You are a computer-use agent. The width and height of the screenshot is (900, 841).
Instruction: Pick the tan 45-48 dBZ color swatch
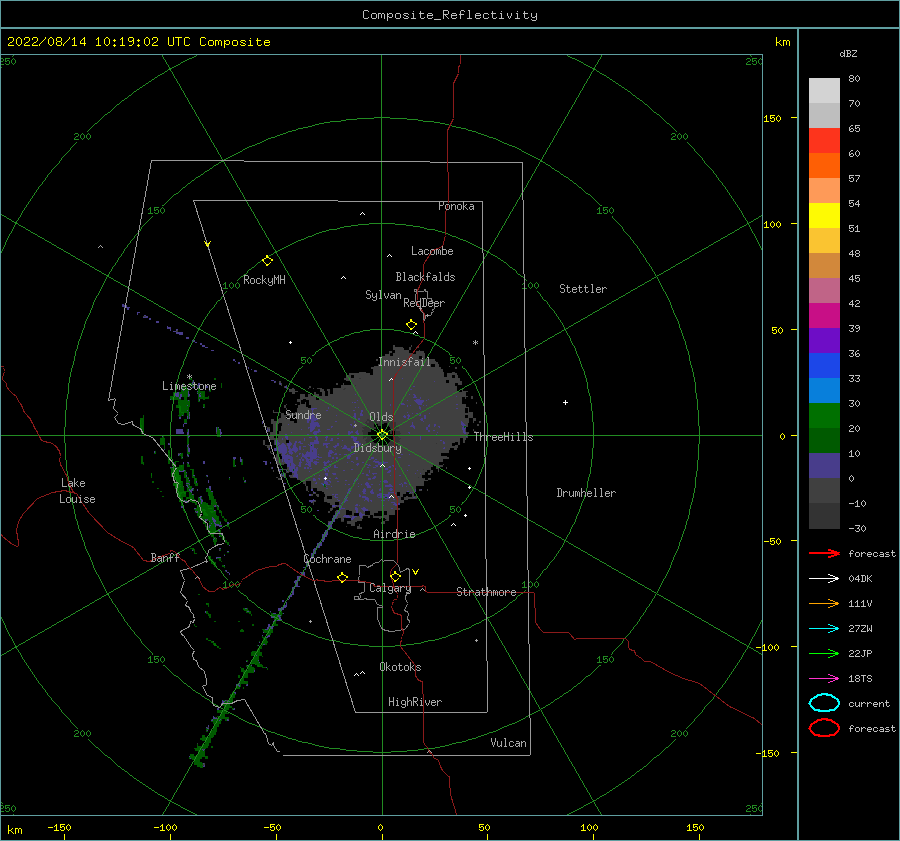[824, 266]
